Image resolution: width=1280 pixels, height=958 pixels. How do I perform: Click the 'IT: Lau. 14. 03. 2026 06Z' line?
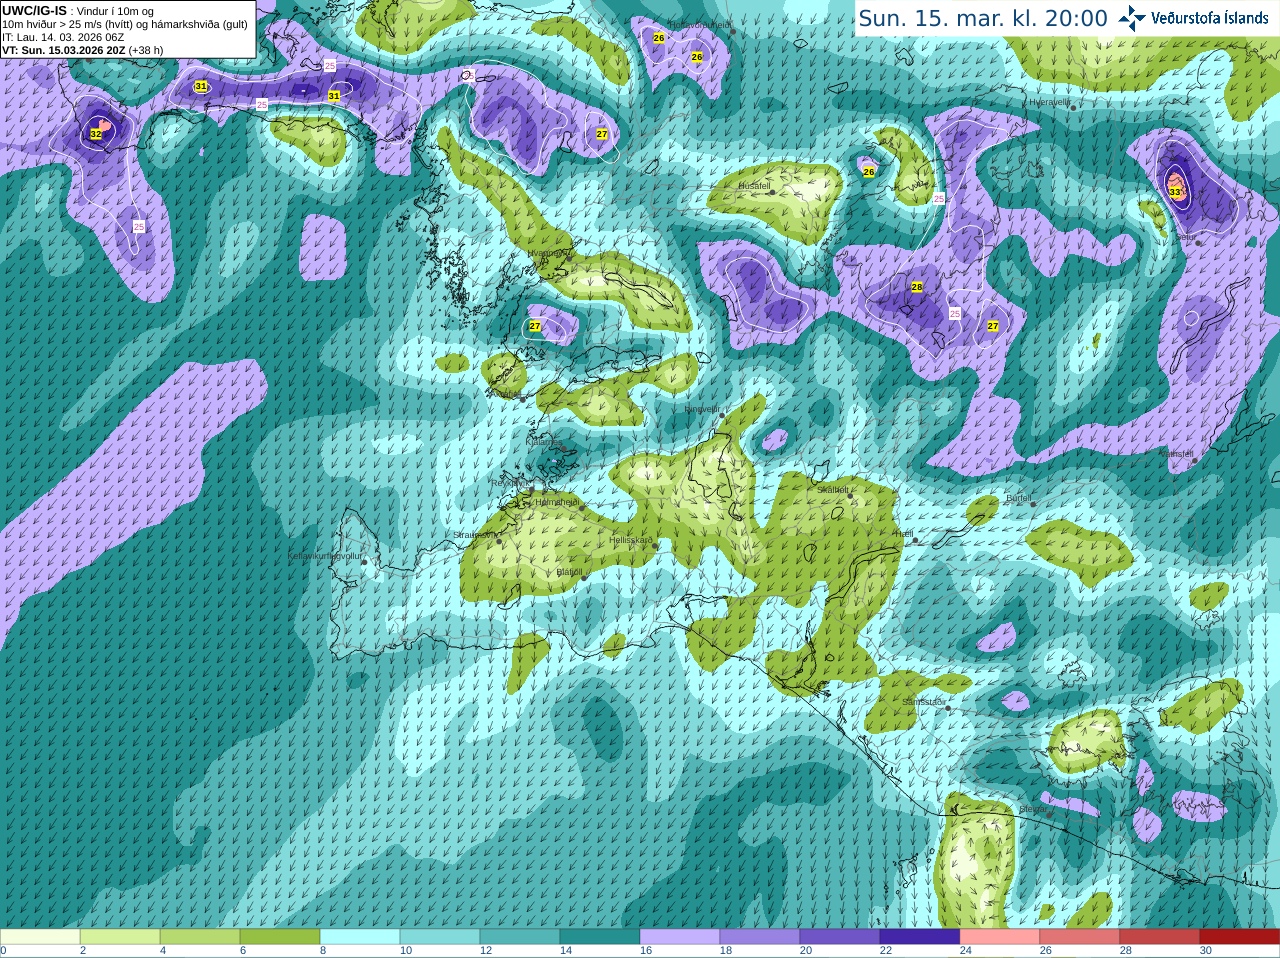pyautogui.click(x=63, y=37)
